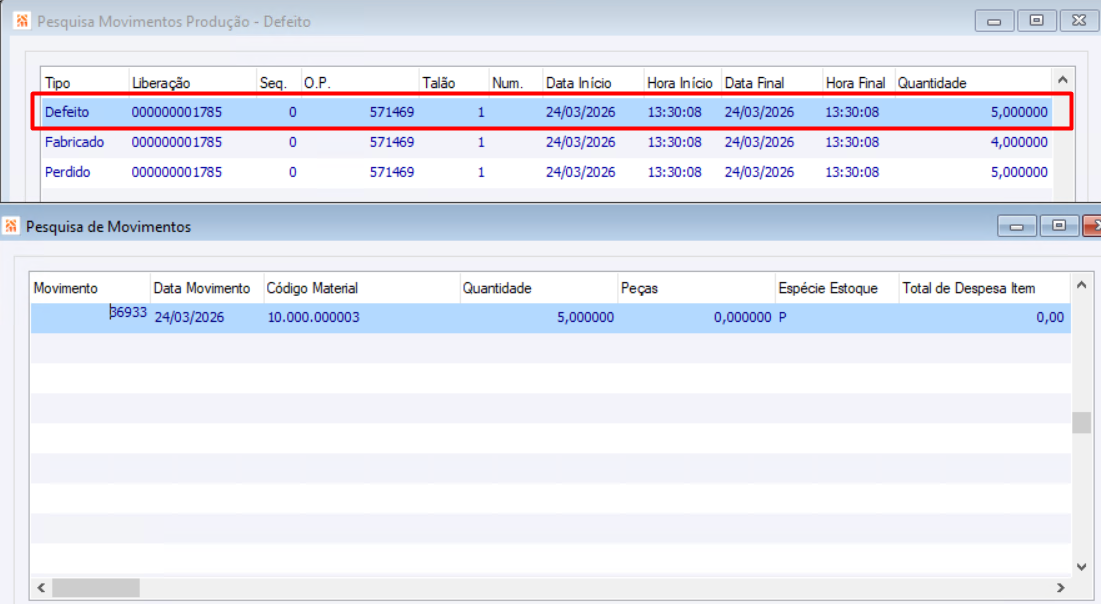Click Liberação value in the Perdido row
Screen dimensions: 1101x604
(177, 172)
